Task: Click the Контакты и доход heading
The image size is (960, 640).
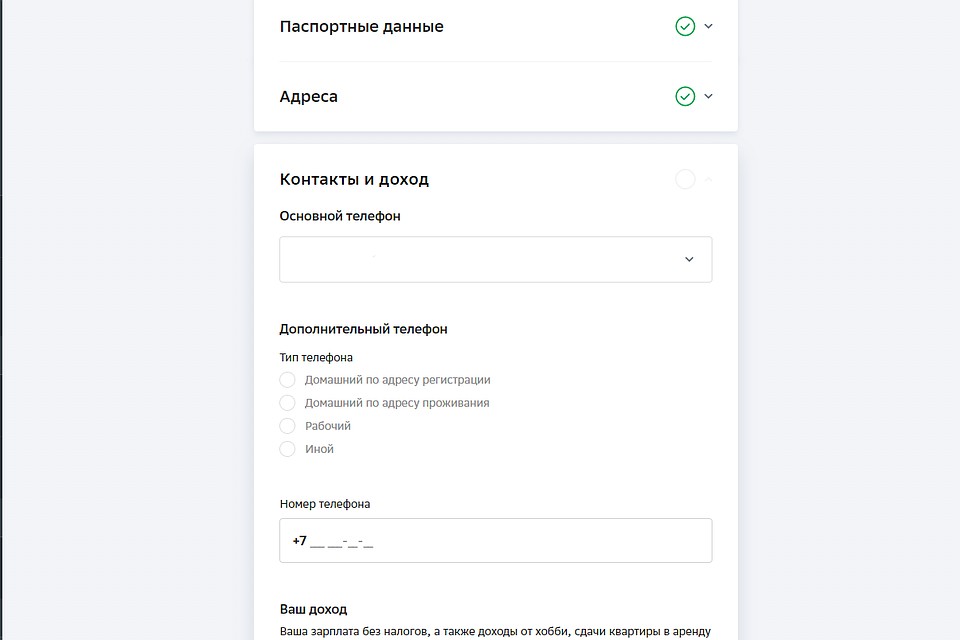Action: pos(354,179)
